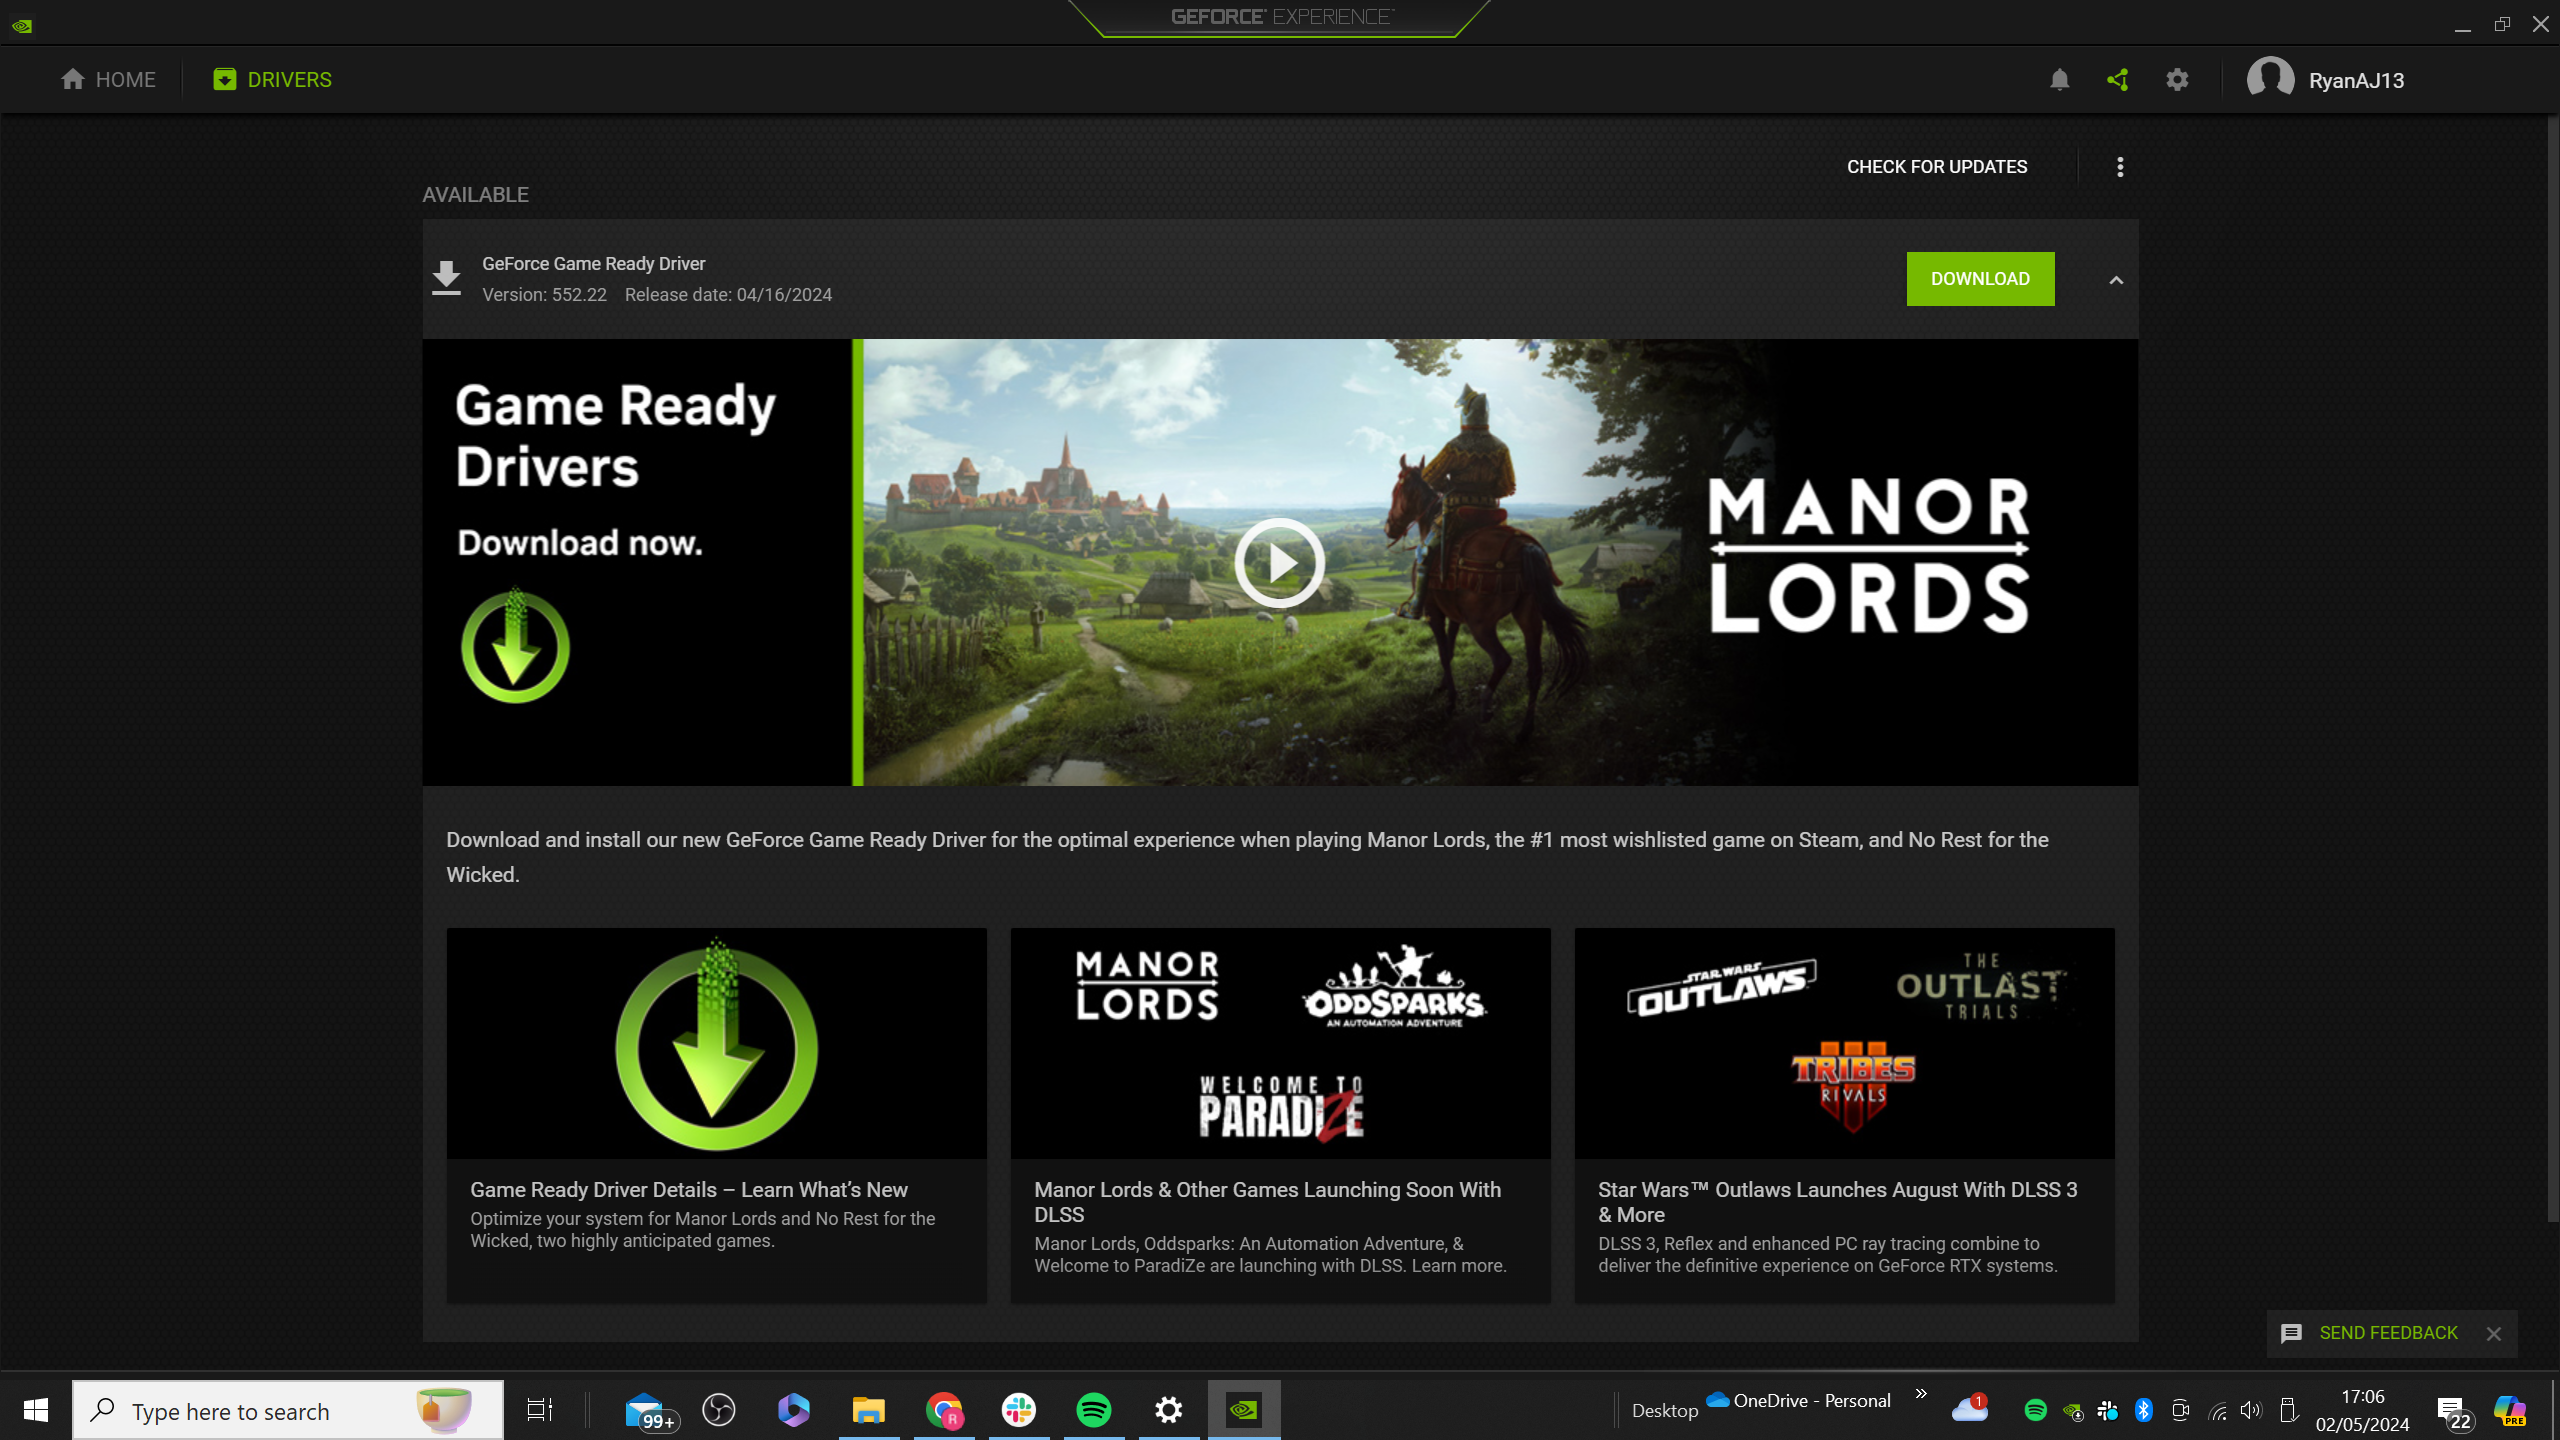Open the Action Center notifications
The width and height of the screenshot is (2560, 1440).
coord(2454,1412)
